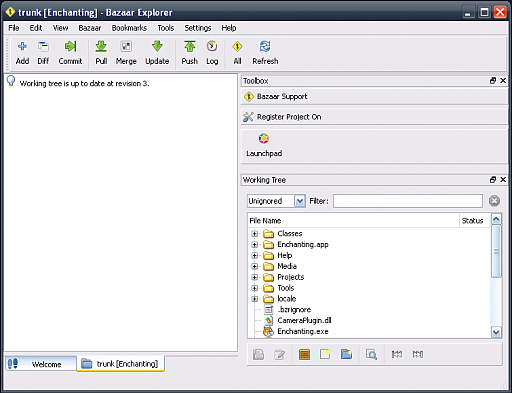Open the Settings menu
The height and width of the screenshot is (393, 512).
[x=198, y=28]
